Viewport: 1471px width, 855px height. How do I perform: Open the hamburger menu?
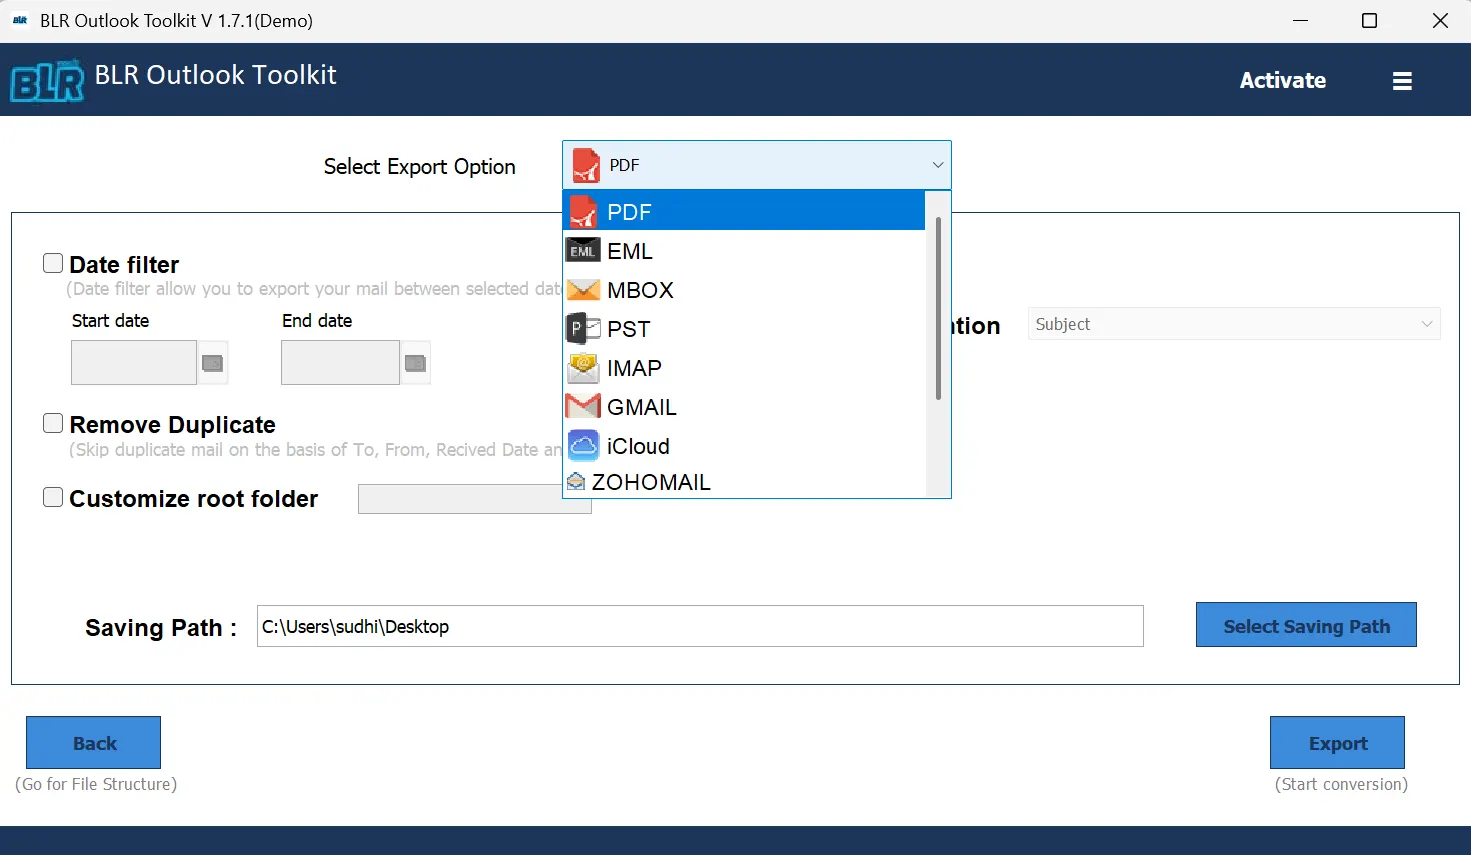[x=1402, y=80]
